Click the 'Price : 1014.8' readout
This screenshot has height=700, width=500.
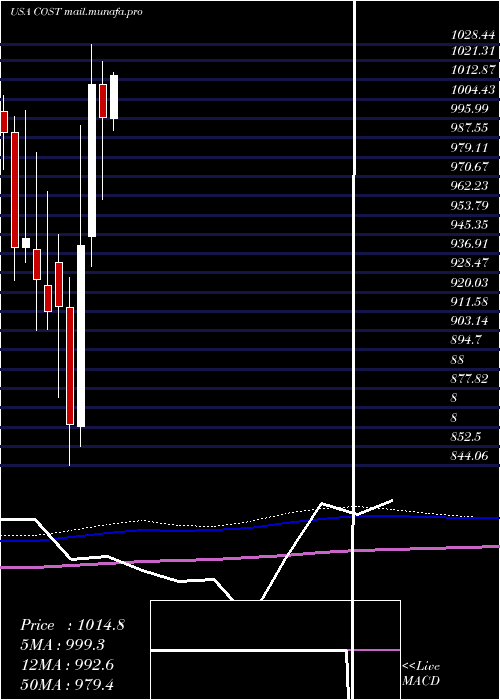(x=72, y=625)
